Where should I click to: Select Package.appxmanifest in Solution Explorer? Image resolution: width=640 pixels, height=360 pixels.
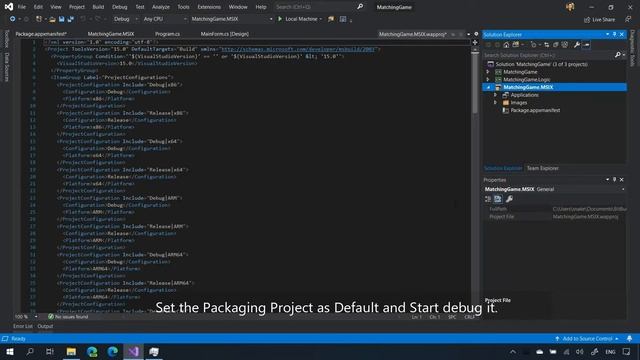535,110
